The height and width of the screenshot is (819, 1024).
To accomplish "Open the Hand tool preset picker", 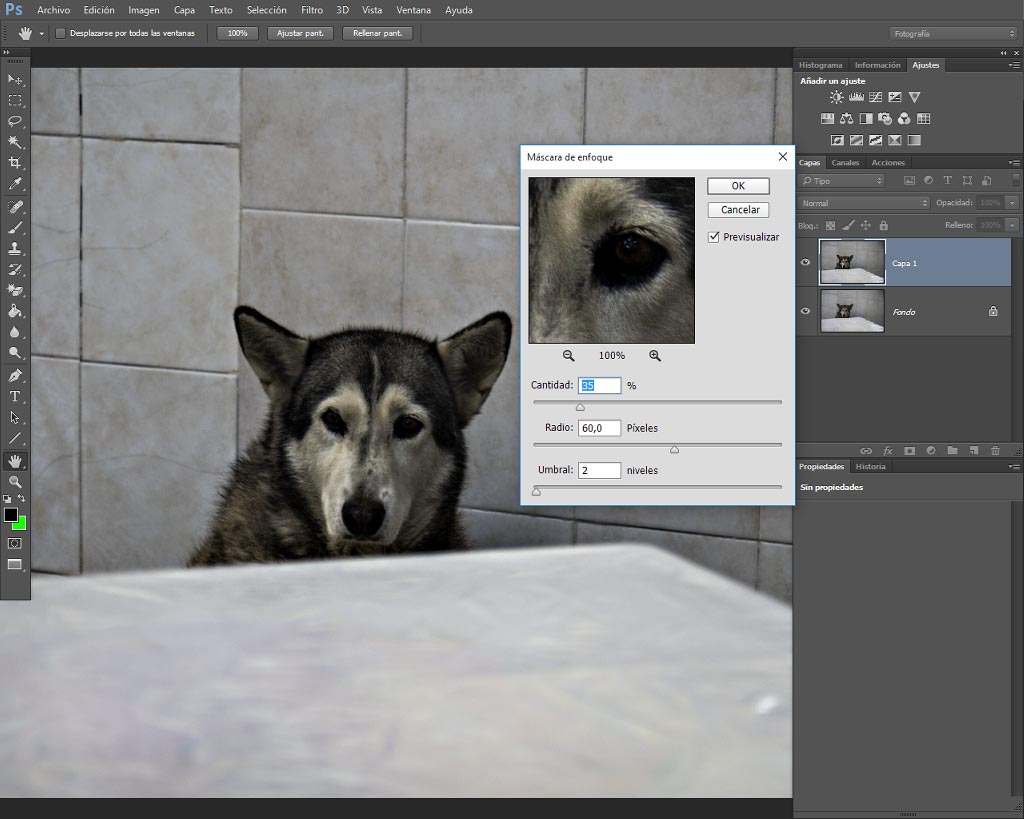I will (41, 33).
